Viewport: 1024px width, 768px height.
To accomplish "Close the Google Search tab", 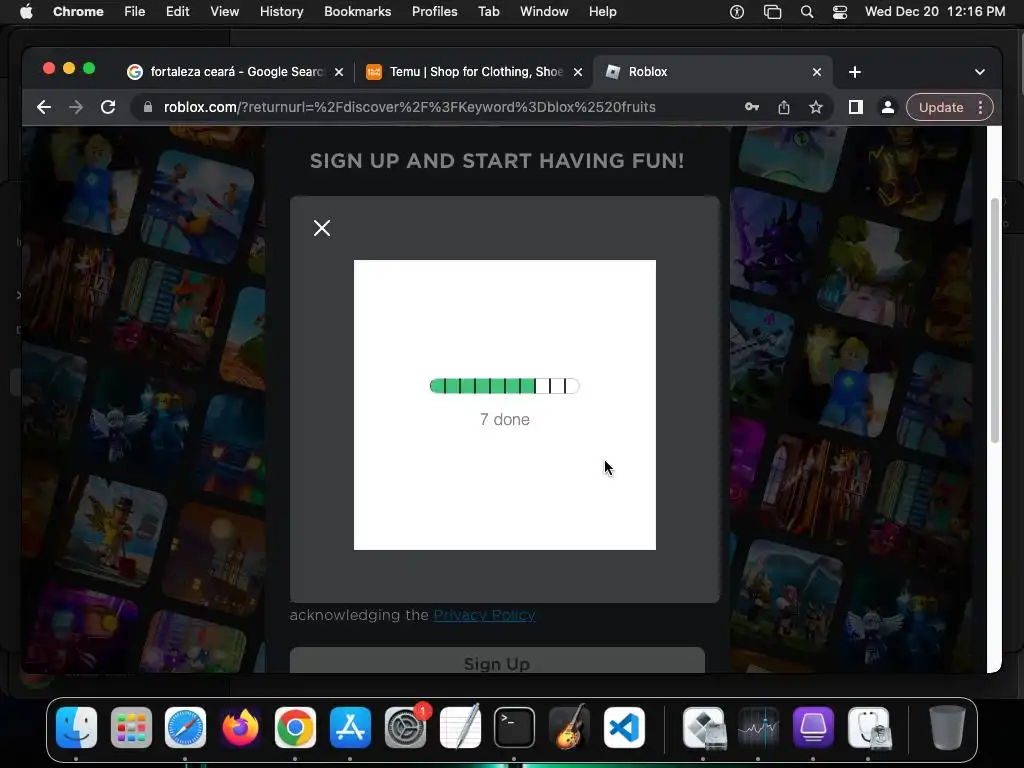I will point(339,72).
